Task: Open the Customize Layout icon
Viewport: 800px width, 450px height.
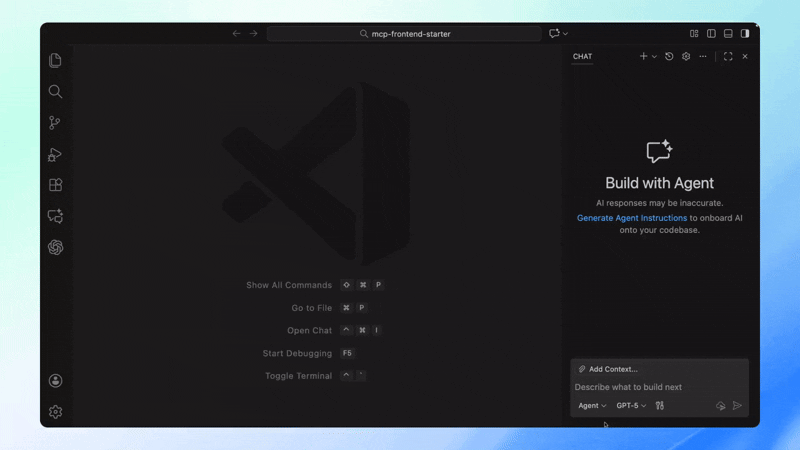Action: click(x=694, y=34)
